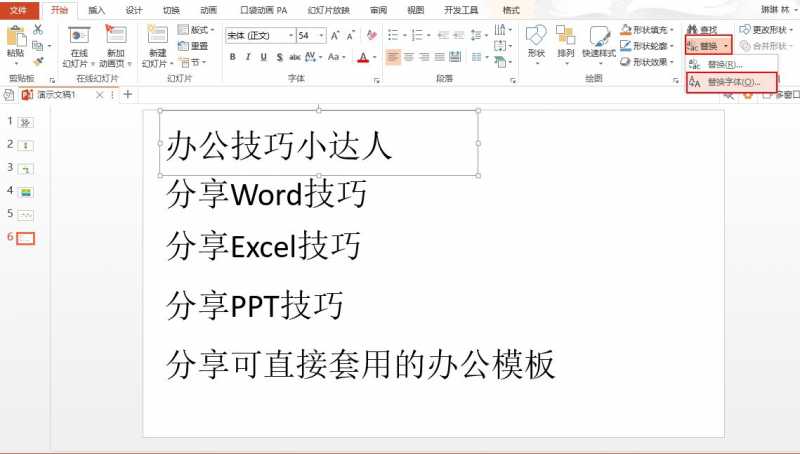Increase list indent level icon
The width and height of the screenshot is (800, 454).
[459, 35]
